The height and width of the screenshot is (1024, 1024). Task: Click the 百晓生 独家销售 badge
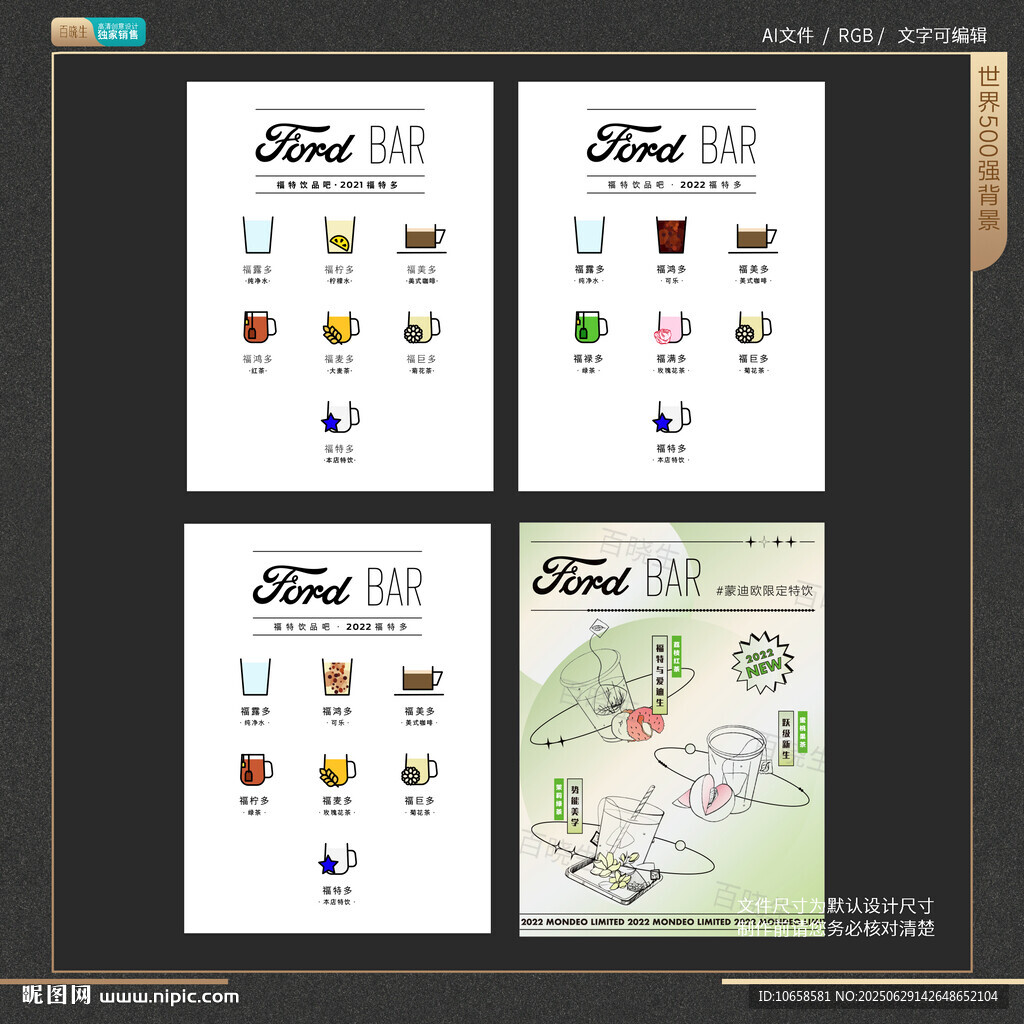tap(98, 31)
